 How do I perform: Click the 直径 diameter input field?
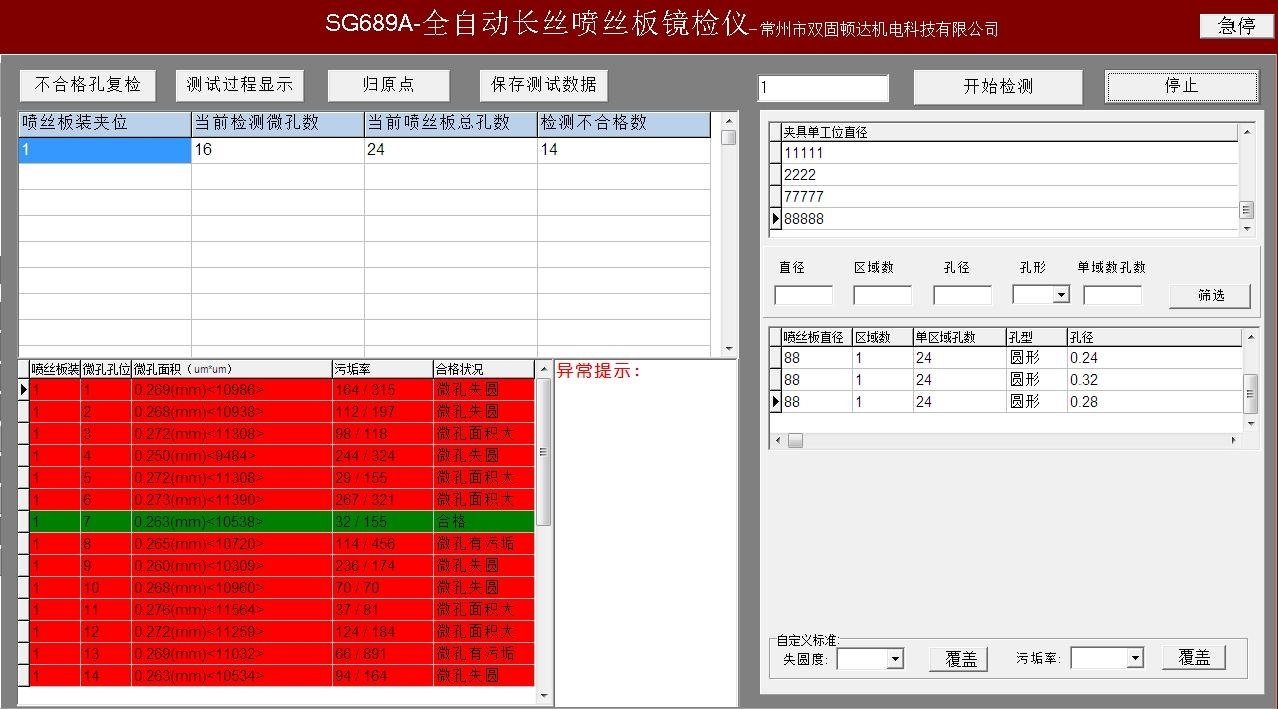[803, 295]
